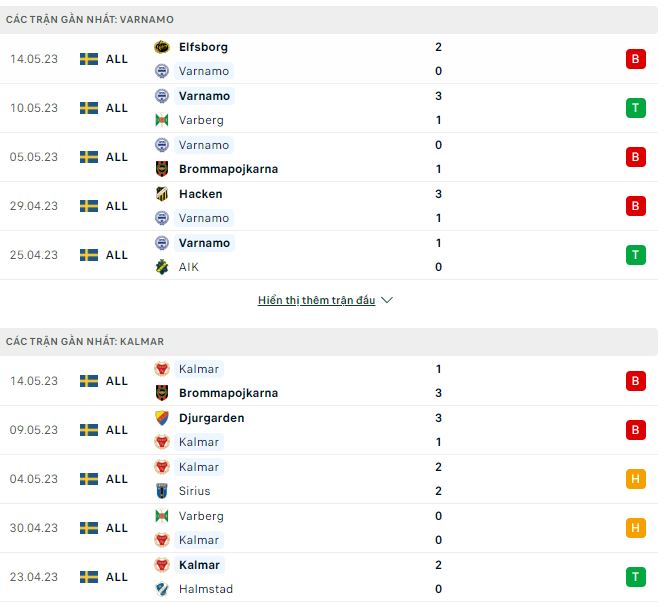
Task: Click red B badge for Elfsborg match
Action: [635, 59]
